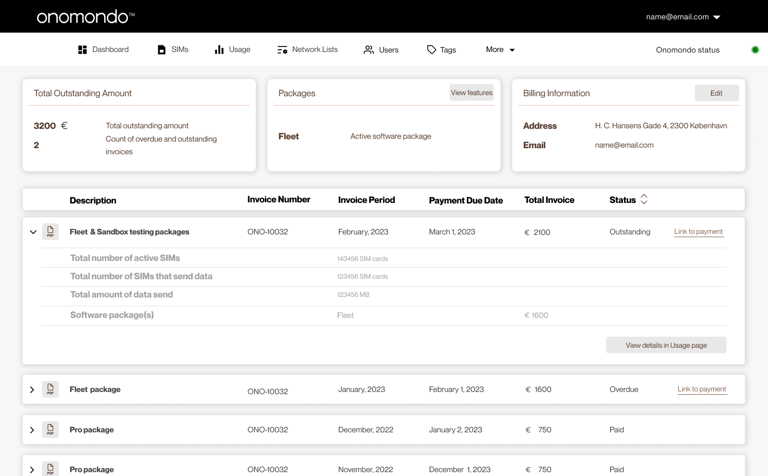Download PDF for Fleet & Sandbox invoice
768x476 pixels.
pos(50,232)
